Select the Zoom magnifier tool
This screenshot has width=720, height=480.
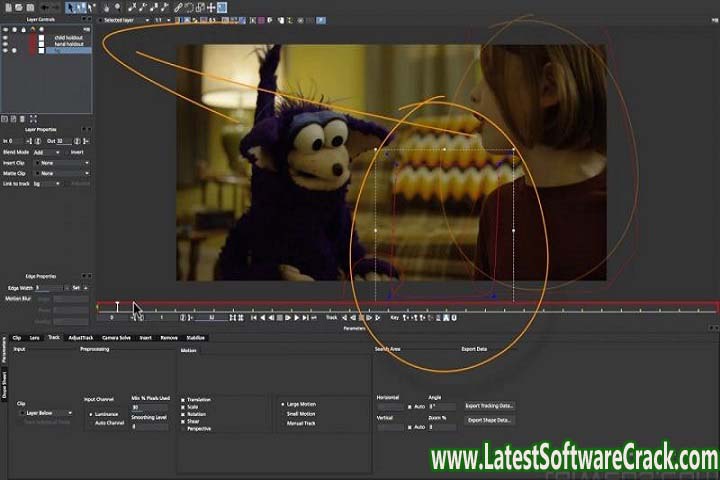tap(118, 7)
